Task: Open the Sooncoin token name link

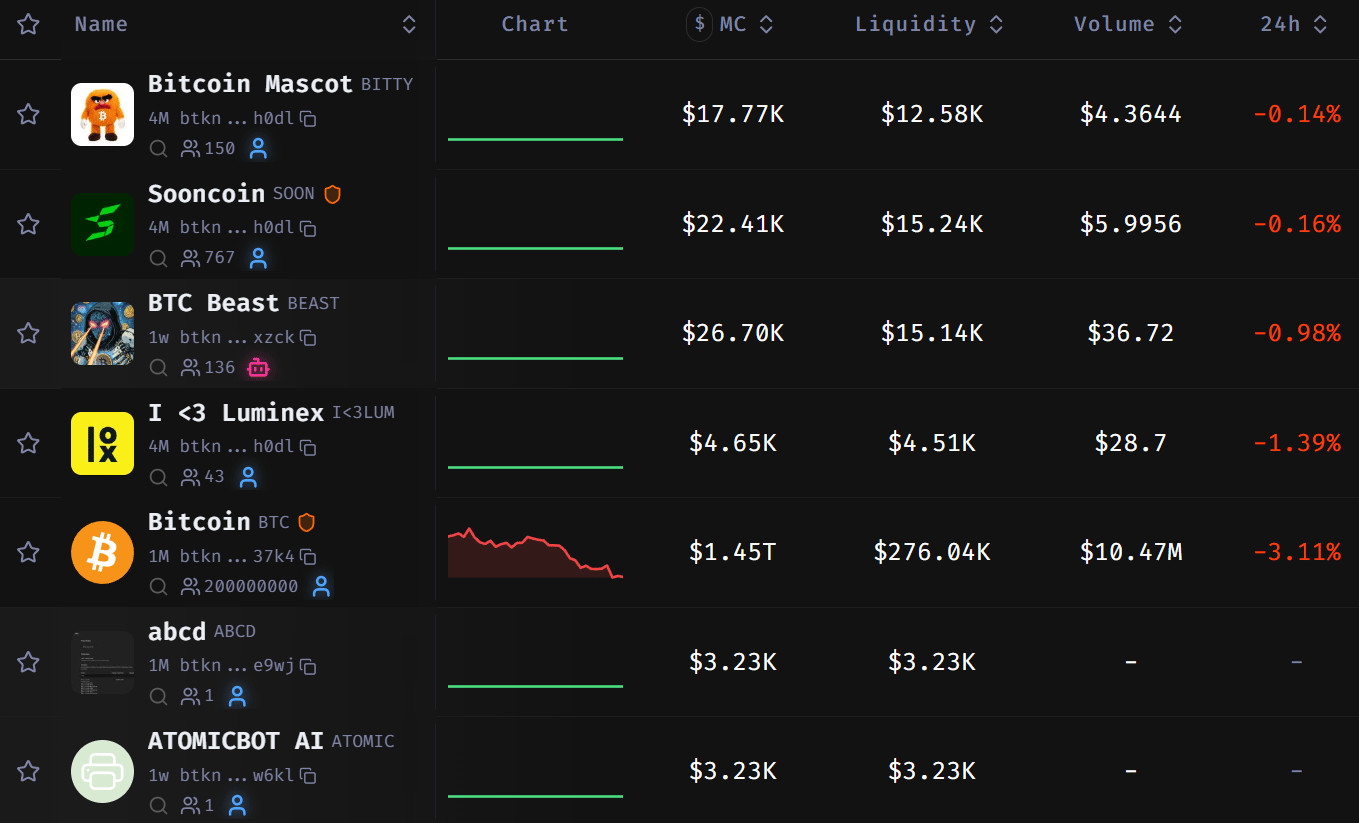Action: click(x=206, y=193)
